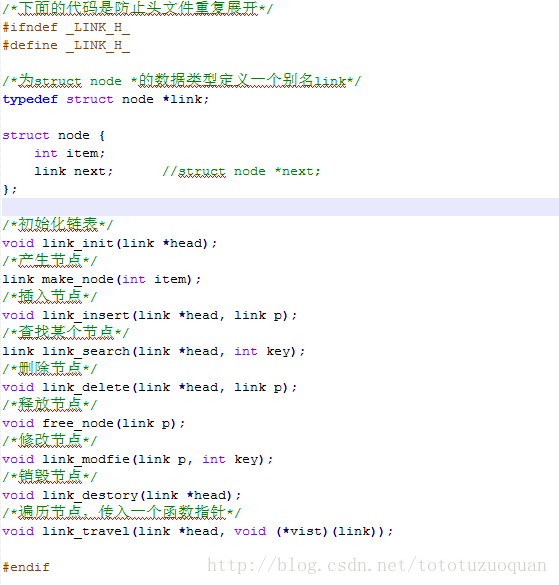This screenshot has height=585, width=559.
Task: Click the #endif directive
Action: pyautogui.click(x=26, y=567)
